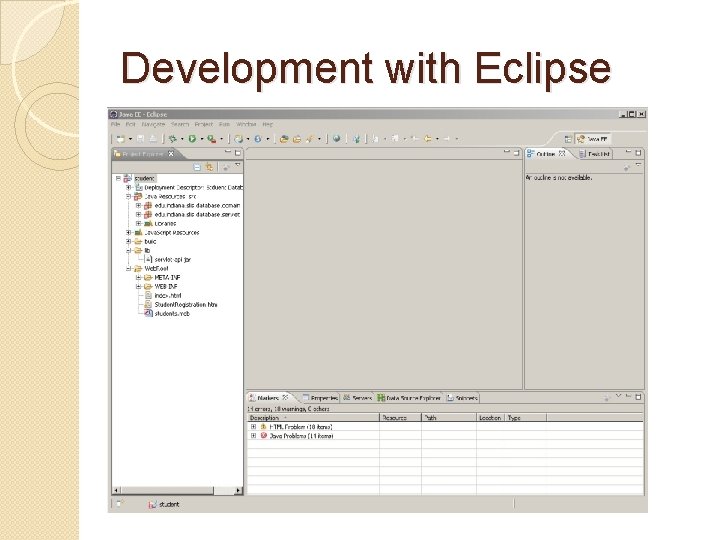Viewport: 720px width, 540px height.
Task: Open the Help menu
Action: coord(268,124)
